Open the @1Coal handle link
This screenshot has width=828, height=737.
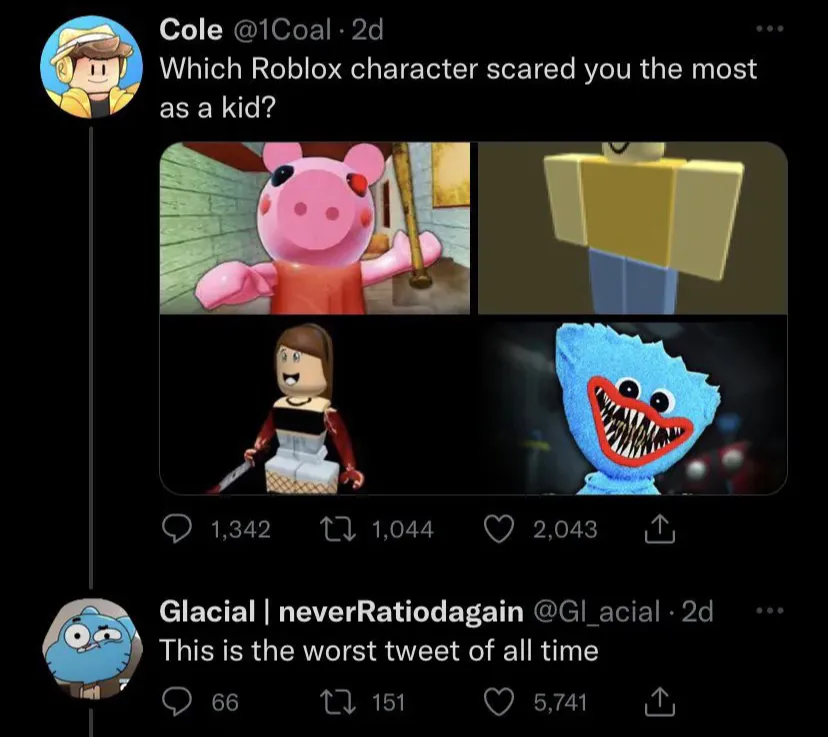(x=284, y=31)
